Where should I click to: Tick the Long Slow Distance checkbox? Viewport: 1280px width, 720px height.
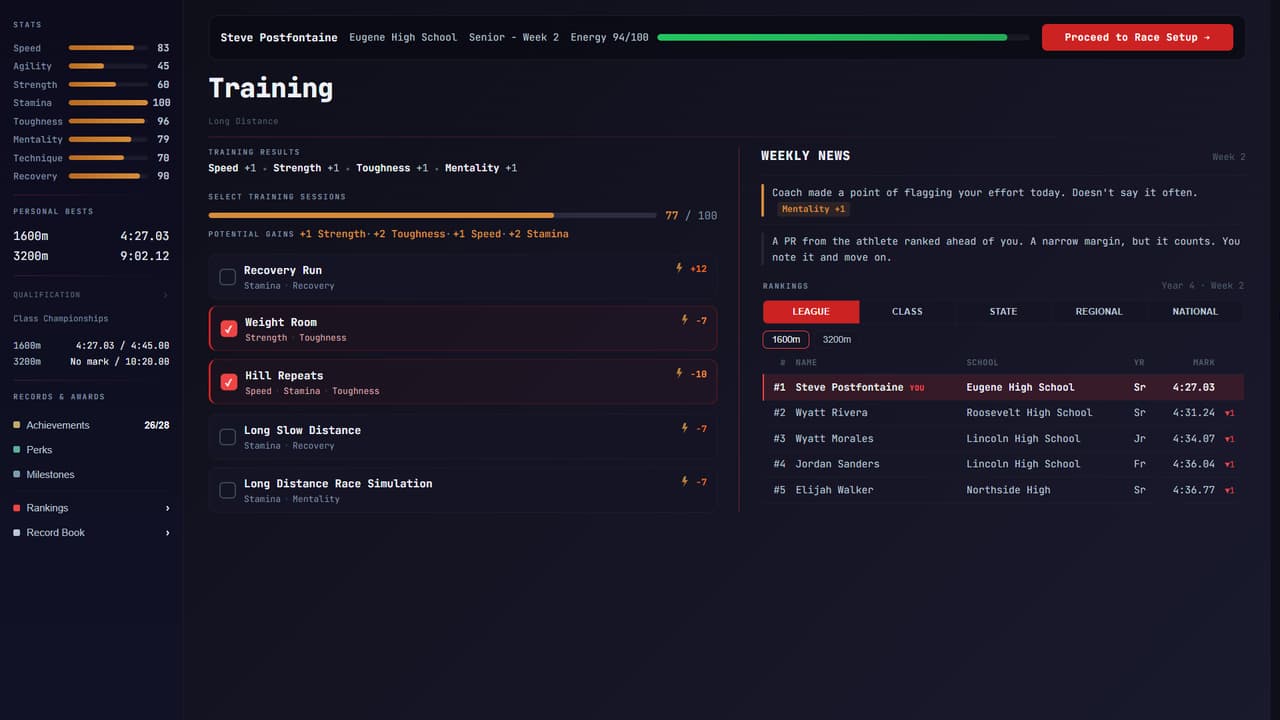(227, 437)
